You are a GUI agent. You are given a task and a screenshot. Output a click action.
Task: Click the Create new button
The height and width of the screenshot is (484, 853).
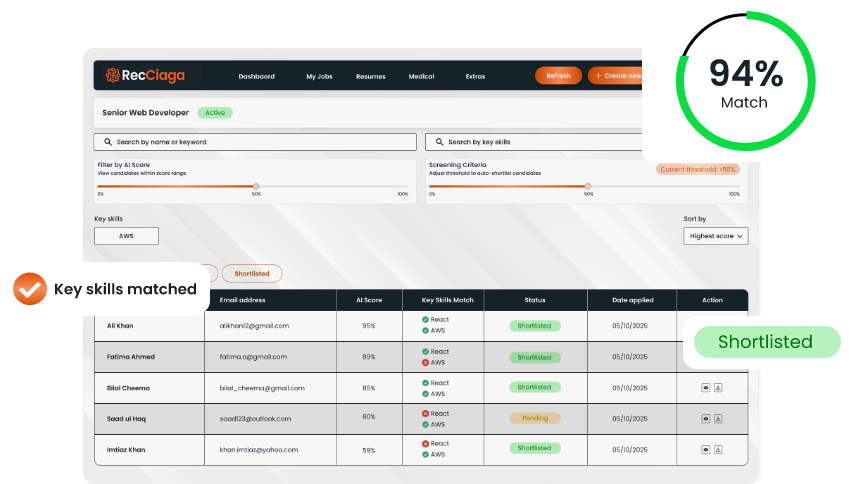615,76
